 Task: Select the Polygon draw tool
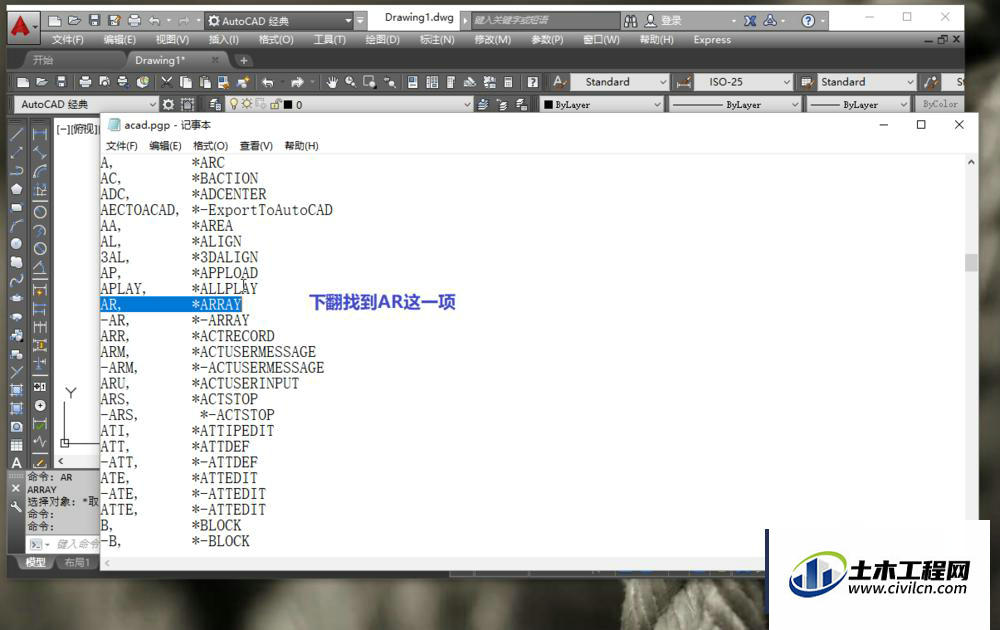click(17, 189)
